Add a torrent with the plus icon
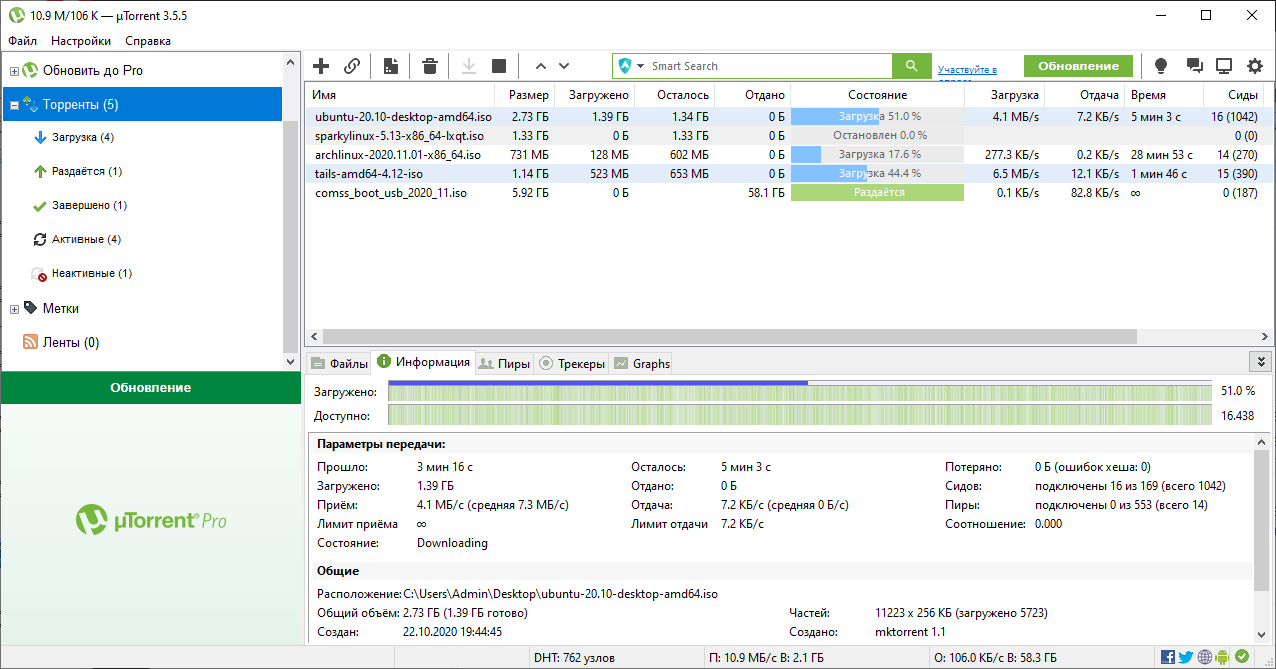The height and width of the screenshot is (669, 1276). click(x=321, y=66)
